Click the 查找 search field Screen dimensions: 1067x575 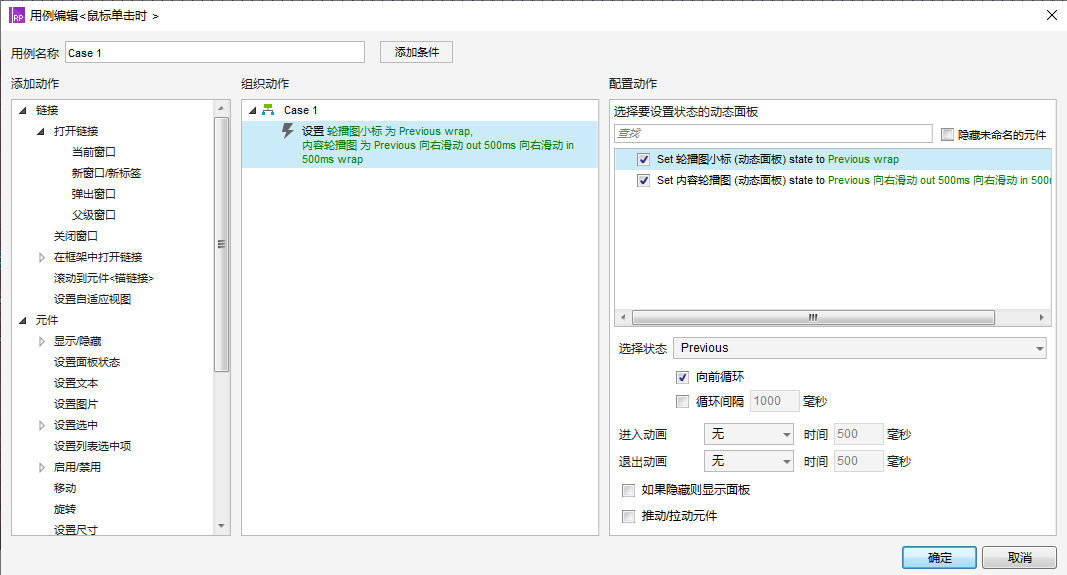click(x=773, y=133)
